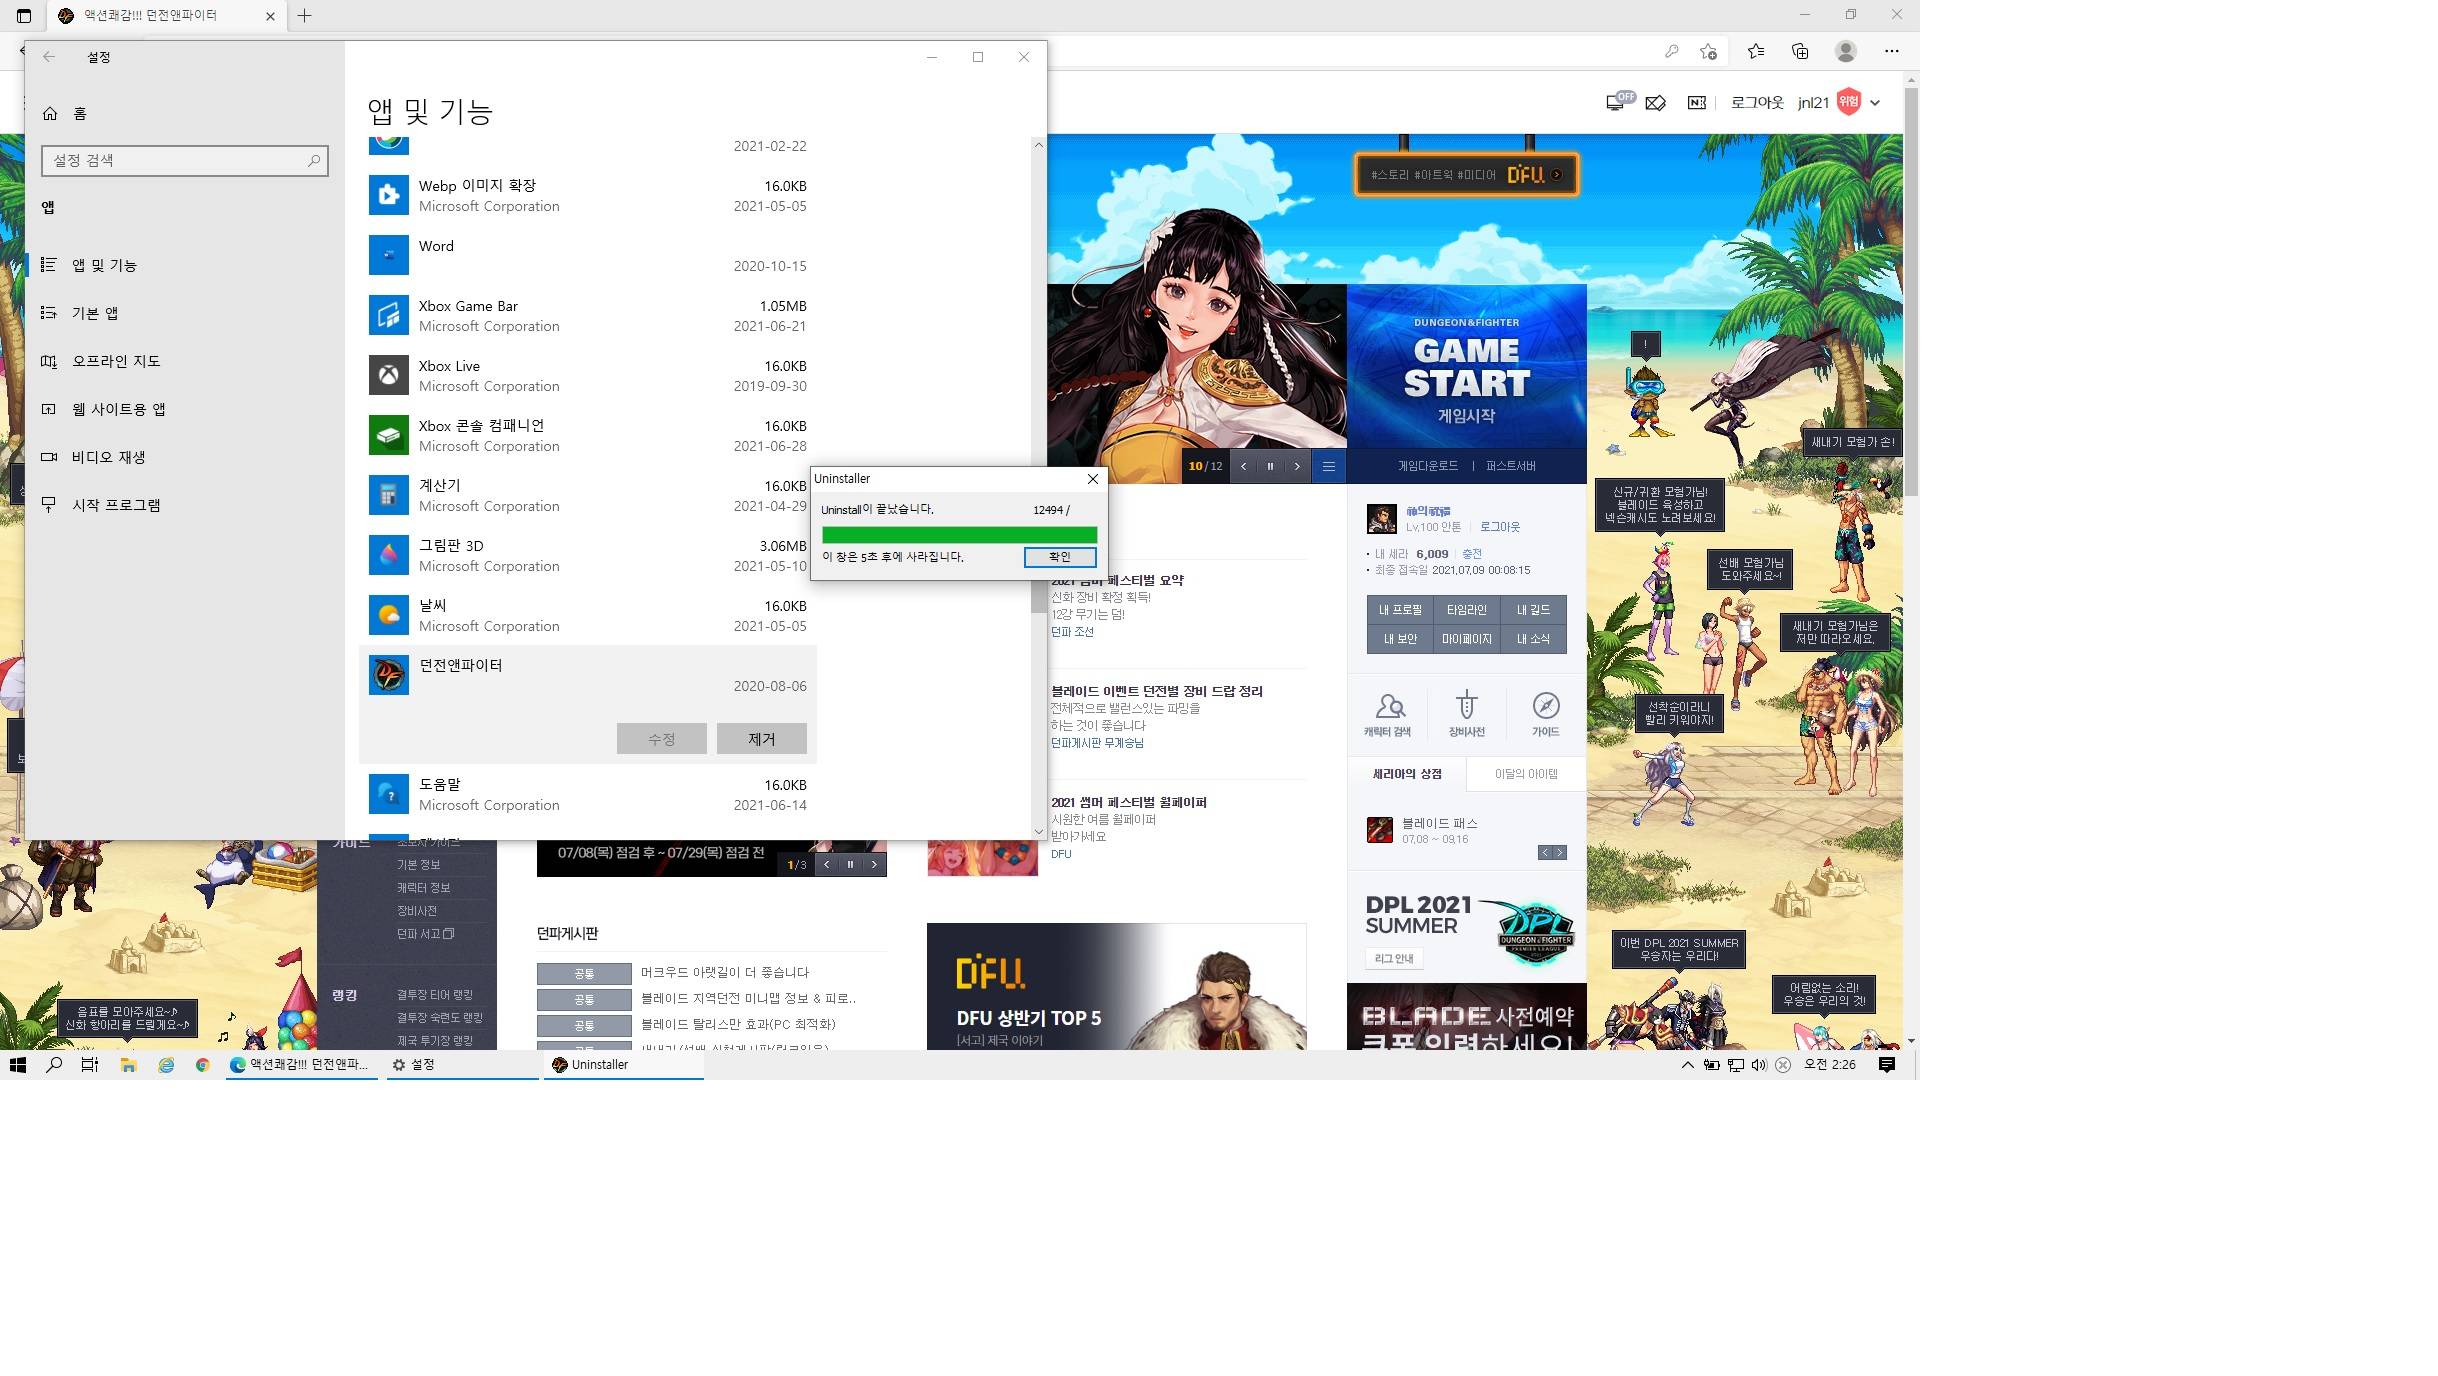Image resolution: width=2438 pixels, height=1376 pixels.
Task: Click the scroll down arrow in Settings list
Action: tap(1038, 832)
